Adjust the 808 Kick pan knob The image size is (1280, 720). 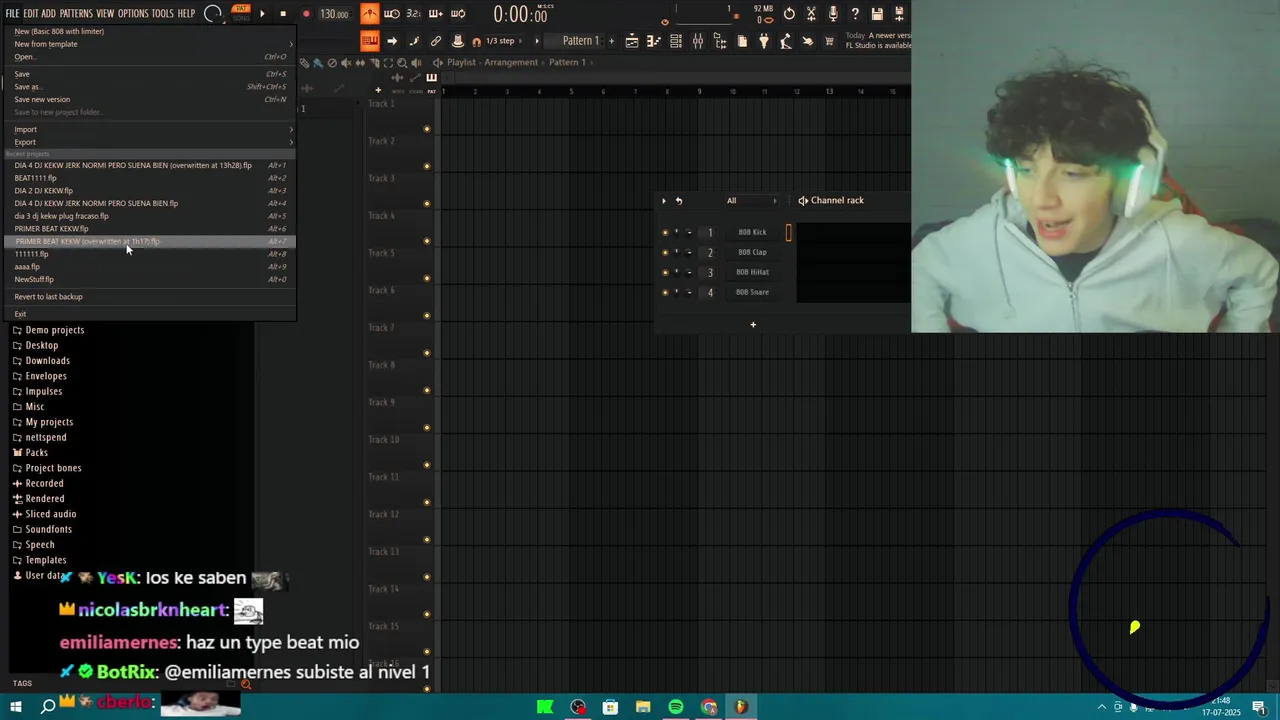click(x=677, y=232)
